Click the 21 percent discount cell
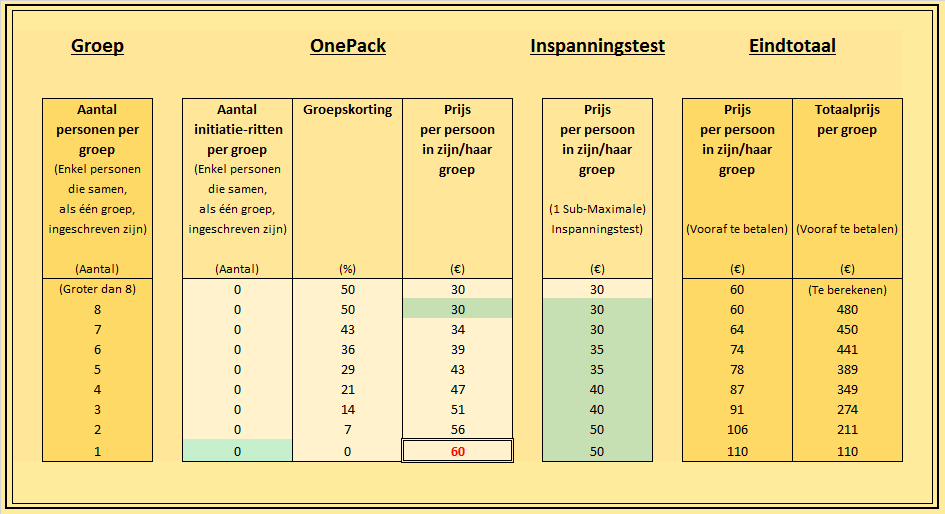The height and width of the screenshot is (514, 945). pyautogui.click(x=348, y=389)
